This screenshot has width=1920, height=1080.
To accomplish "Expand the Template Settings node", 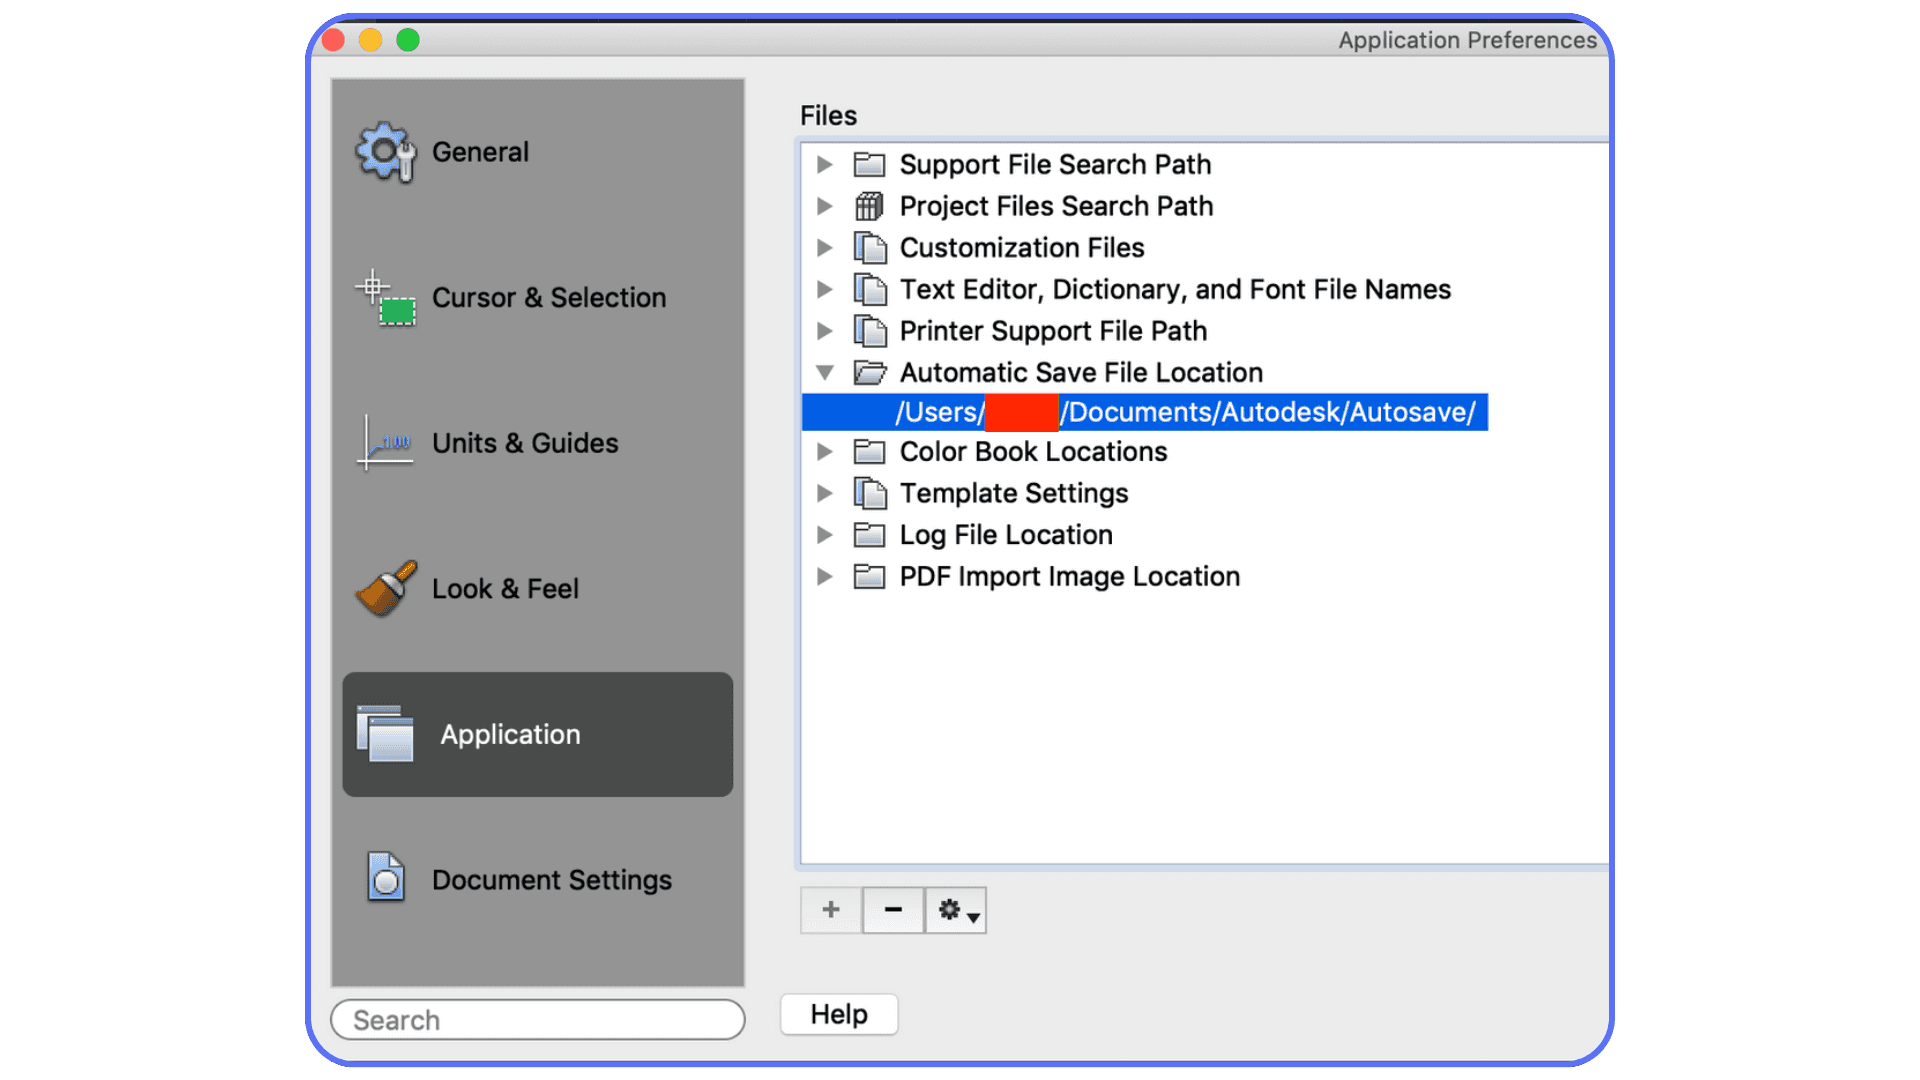I will 824,493.
